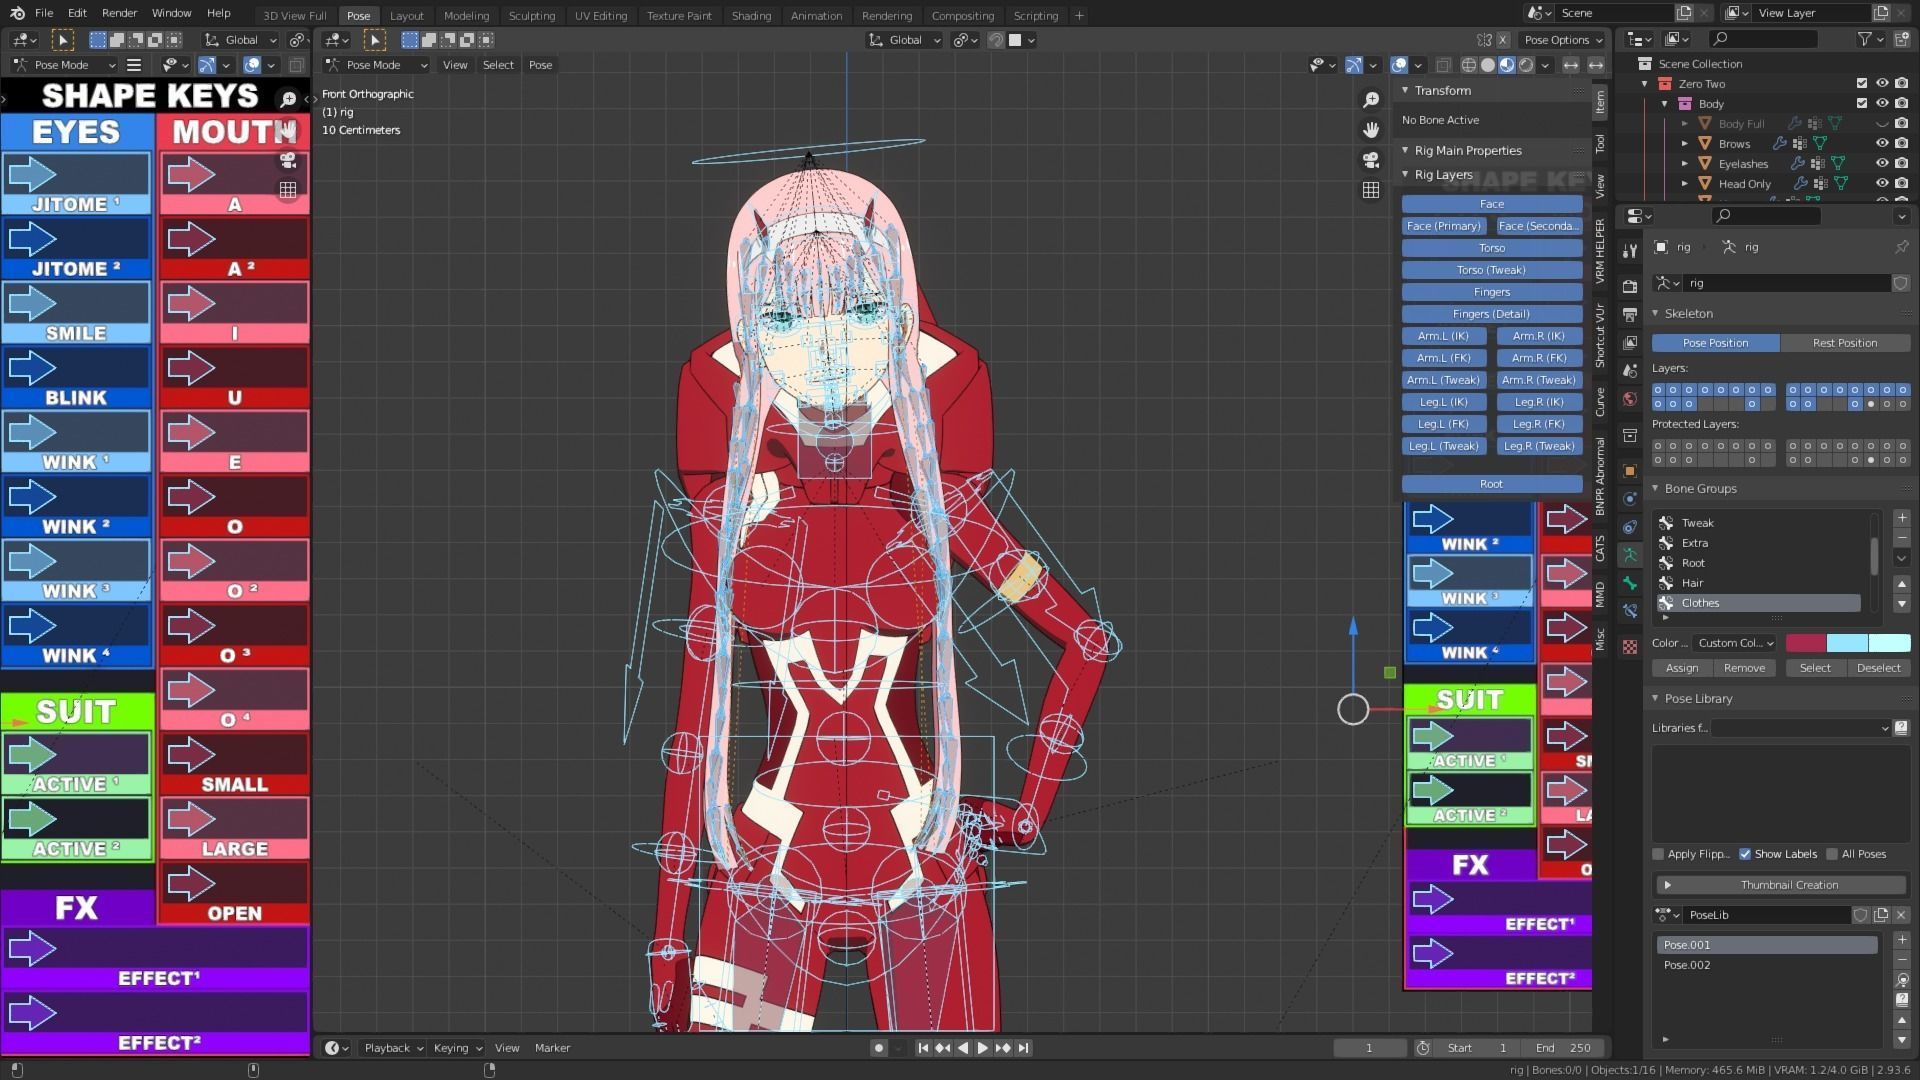
Task: Enable the Apply Flipped checkbox
Action: pos(1658,854)
